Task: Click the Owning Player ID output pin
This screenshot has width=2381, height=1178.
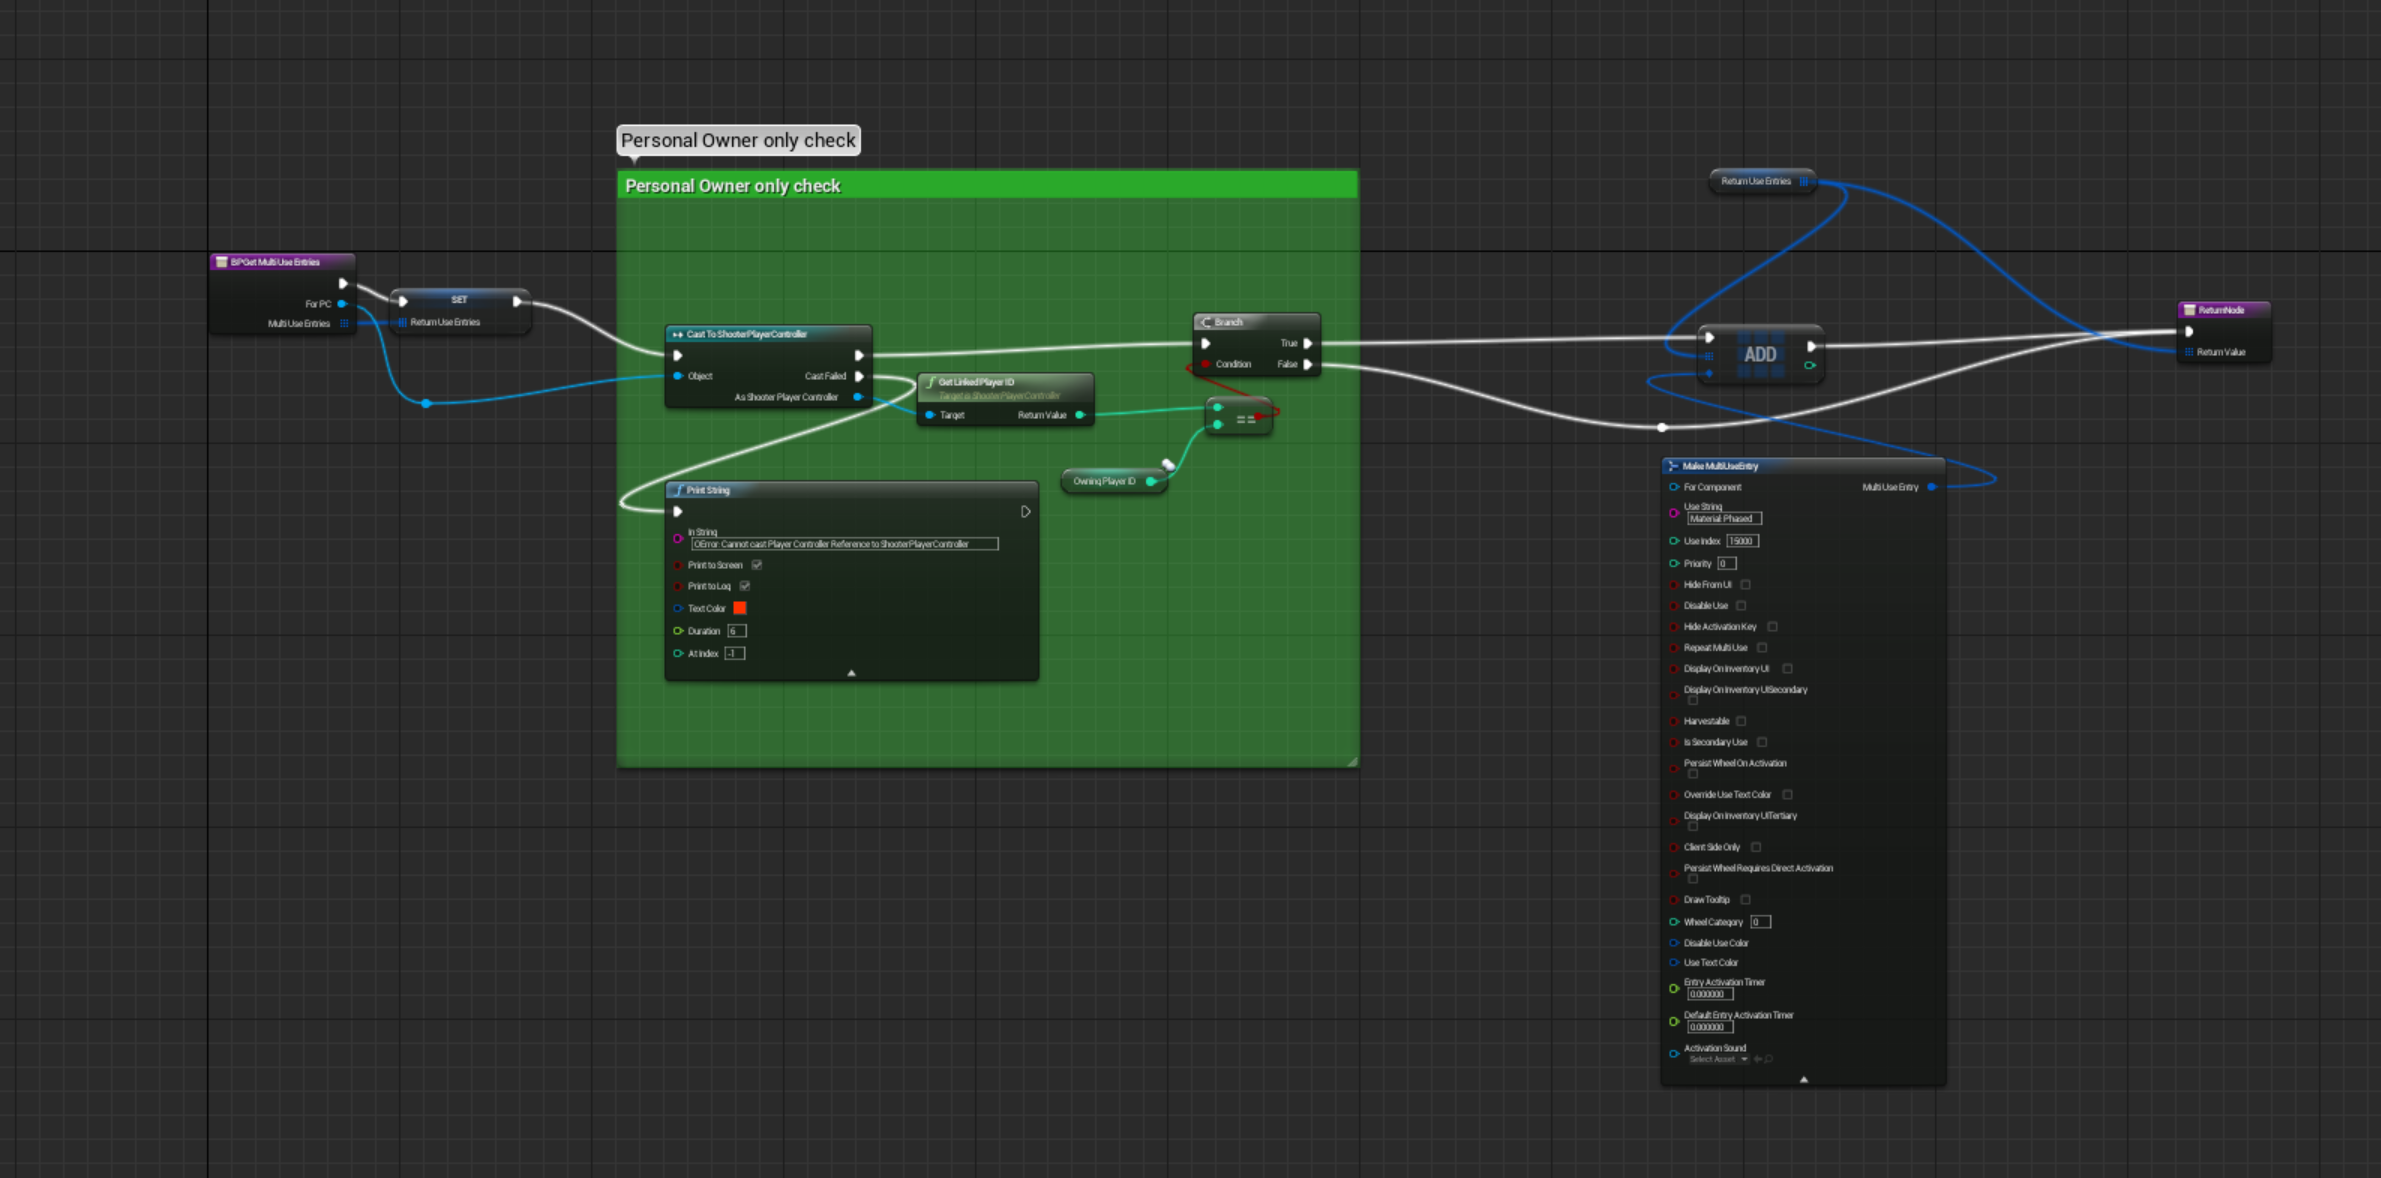Action: (1151, 481)
